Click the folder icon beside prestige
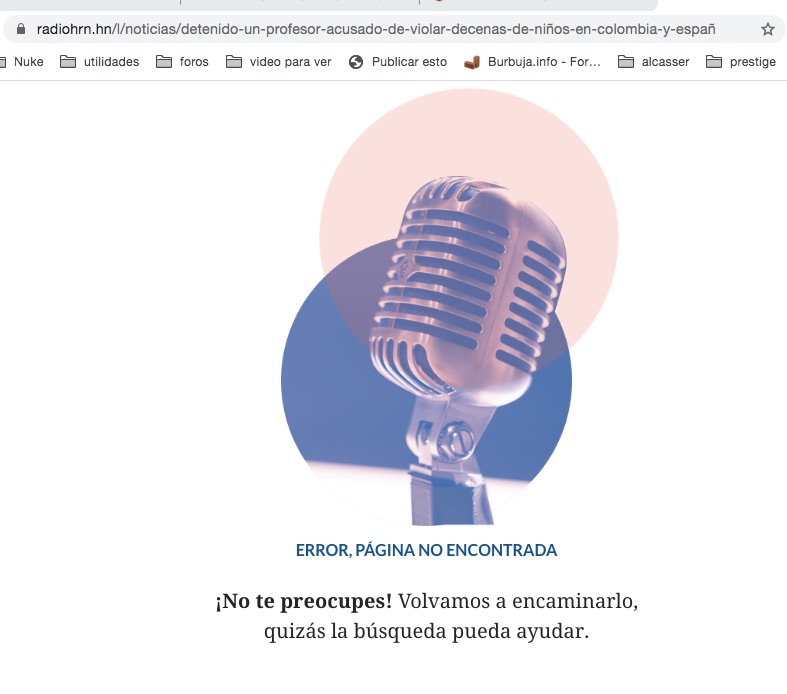The width and height of the screenshot is (787, 694). (x=714, y=62)
